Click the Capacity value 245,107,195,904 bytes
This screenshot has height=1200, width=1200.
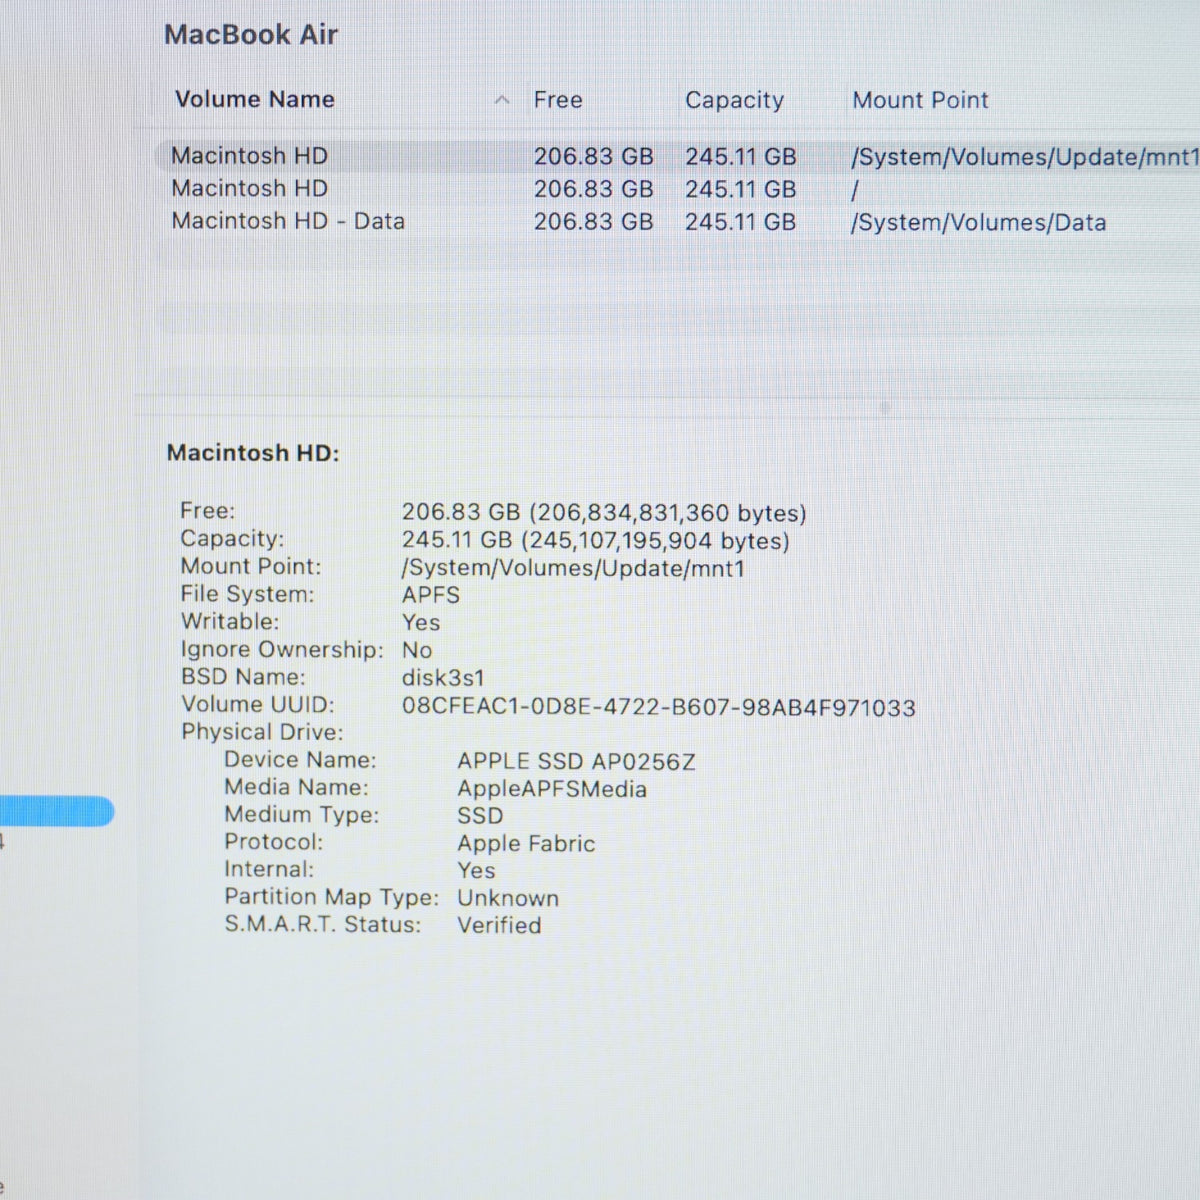(596, 541)
